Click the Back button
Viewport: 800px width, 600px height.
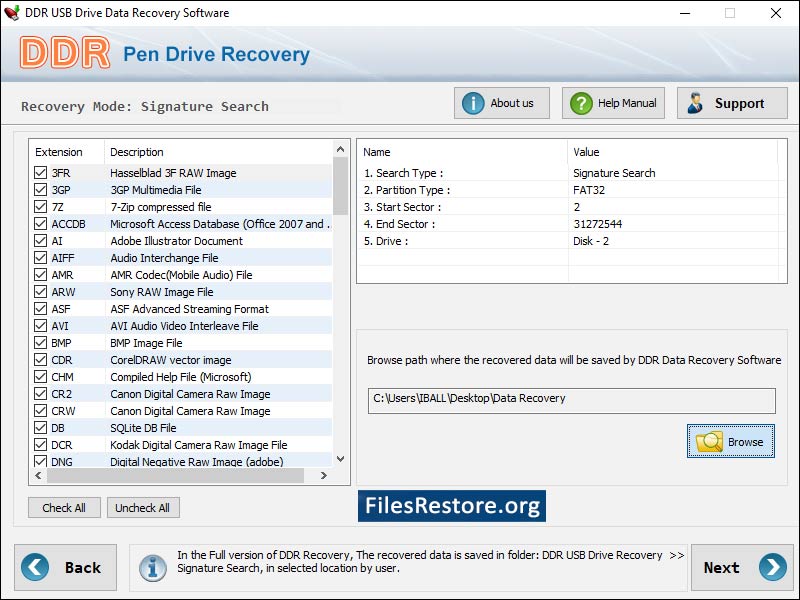[65, 567]
